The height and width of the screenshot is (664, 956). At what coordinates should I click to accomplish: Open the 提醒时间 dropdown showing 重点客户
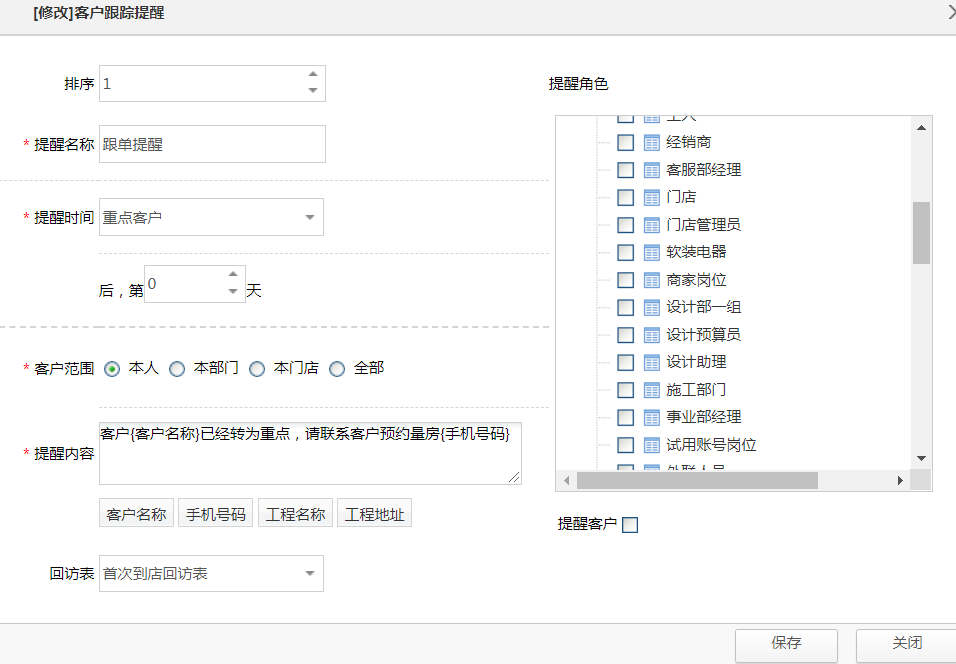click(310, 217)
